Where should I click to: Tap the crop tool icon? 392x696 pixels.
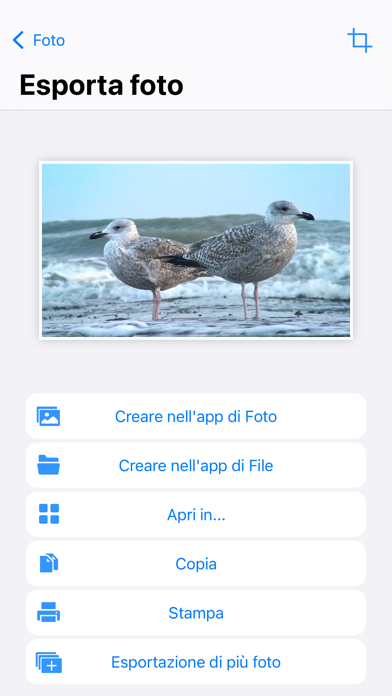[360, 40]
